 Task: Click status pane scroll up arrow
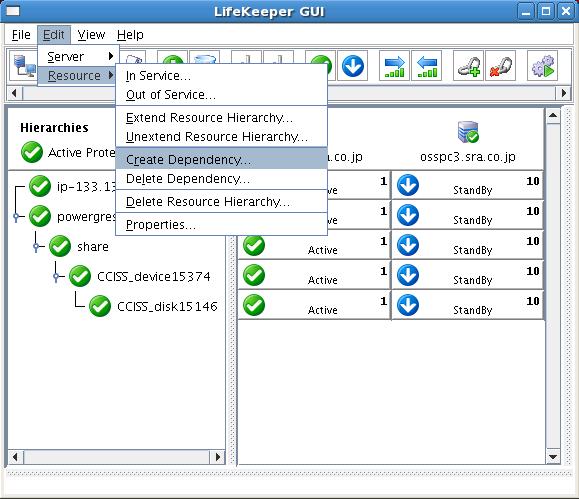pyautogui.click(x=553, y=116)
